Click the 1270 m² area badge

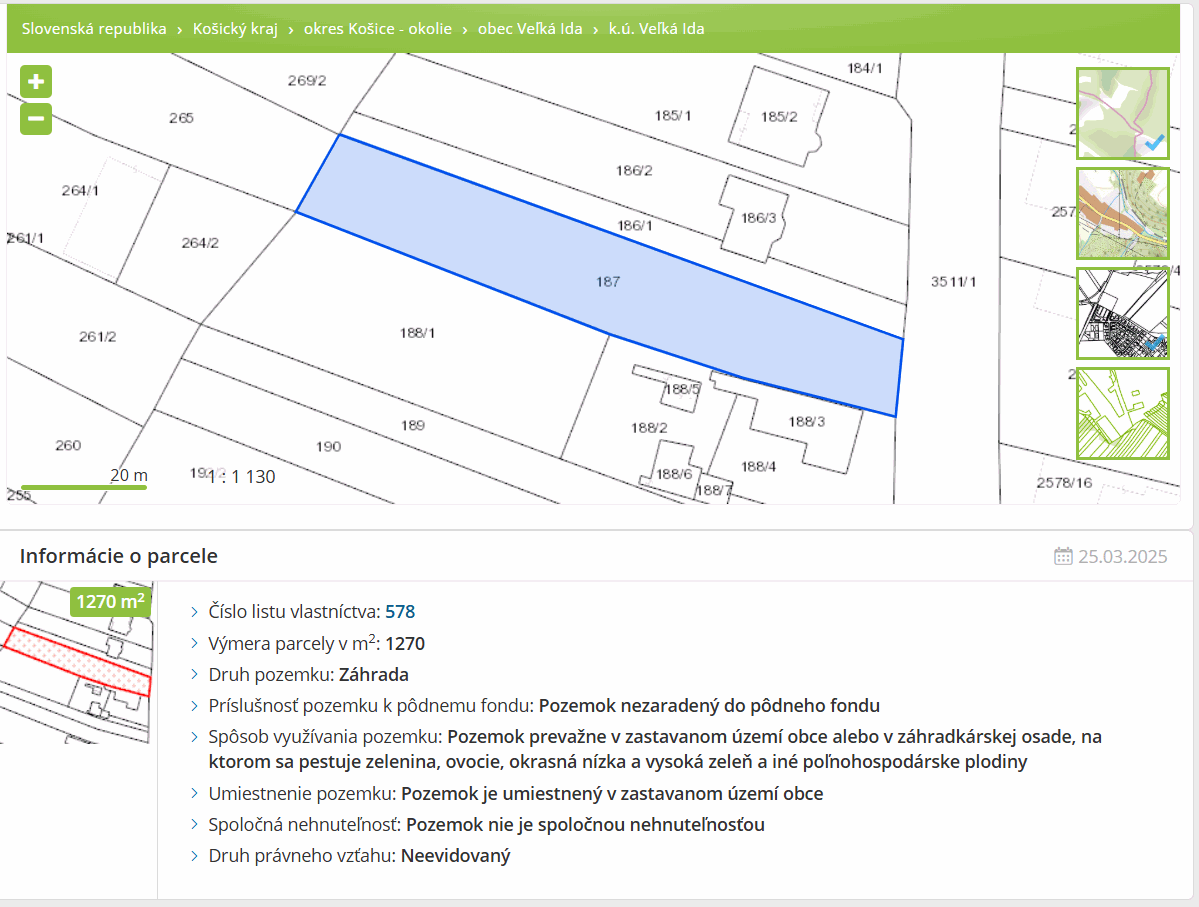tap(110, 602)
